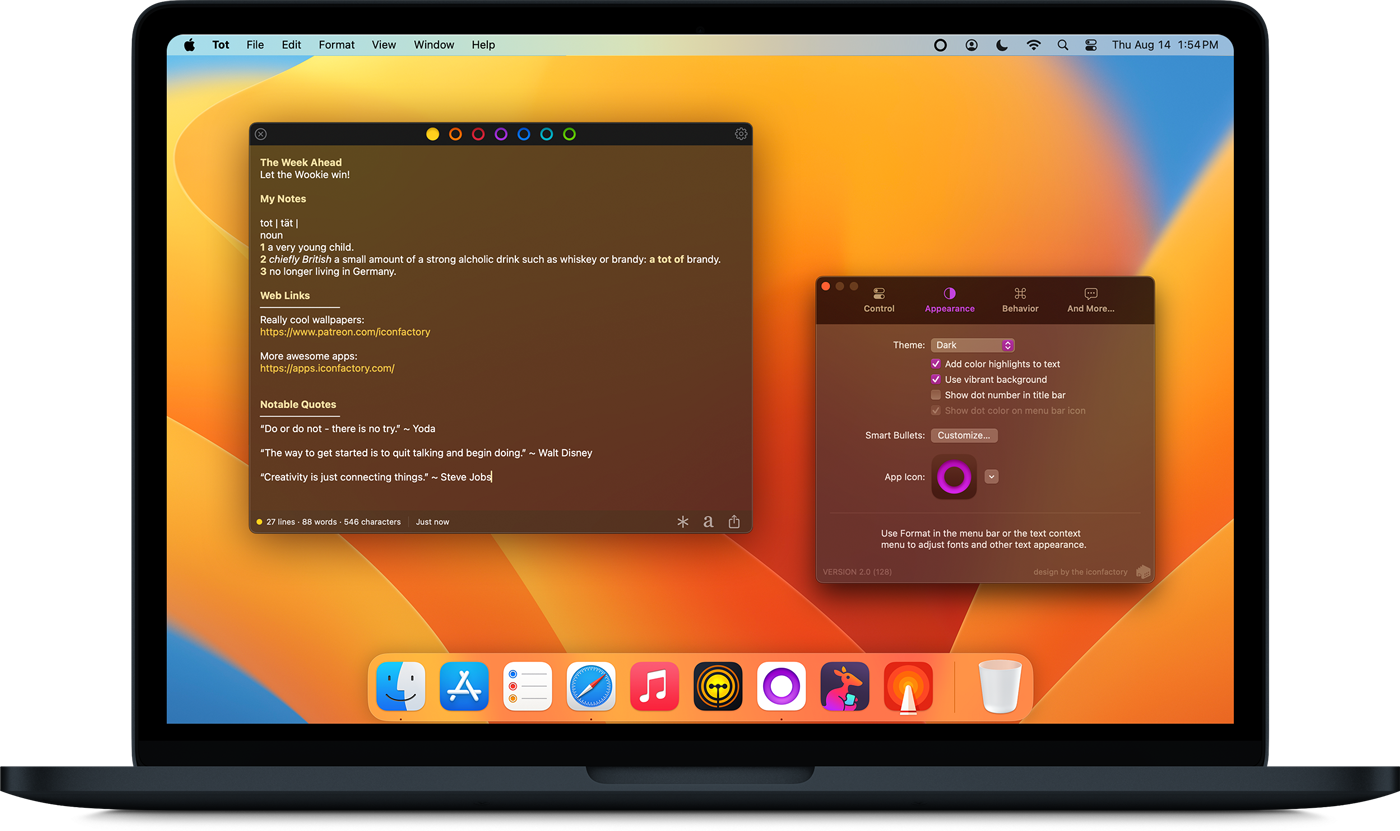Screen dimensions: 1400x831
Task: Open text appearance using the 'a' icon
Action: (x=708, y=521)
